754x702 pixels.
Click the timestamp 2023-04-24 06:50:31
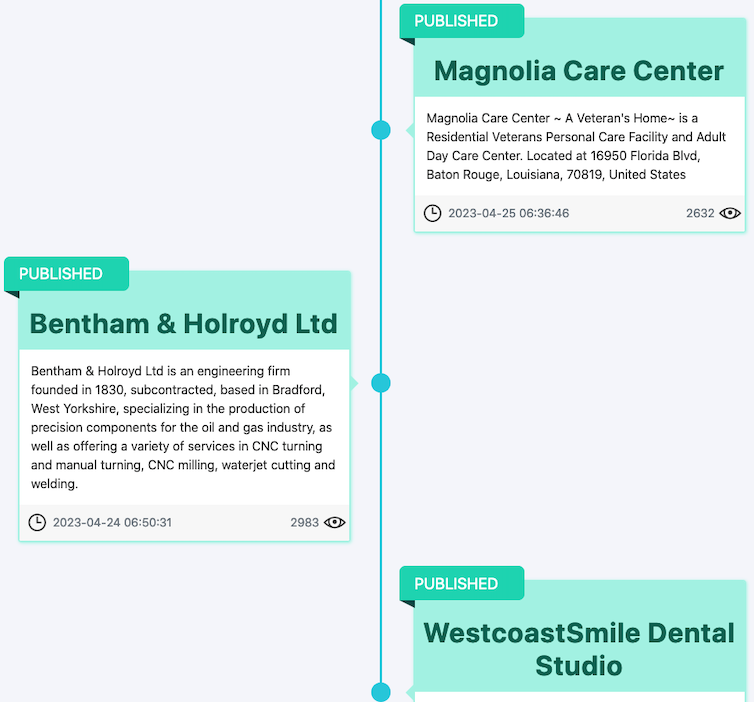112,522
